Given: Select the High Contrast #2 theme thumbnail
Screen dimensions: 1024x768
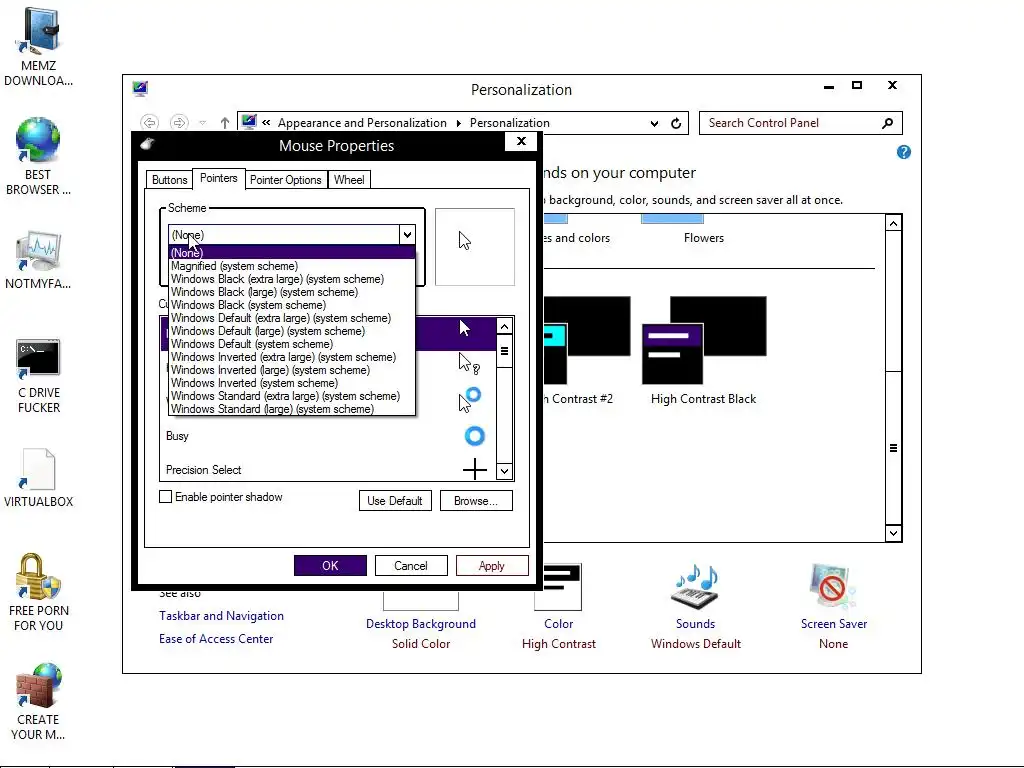Looking at the screenshot, I should (x=587, y=341).
